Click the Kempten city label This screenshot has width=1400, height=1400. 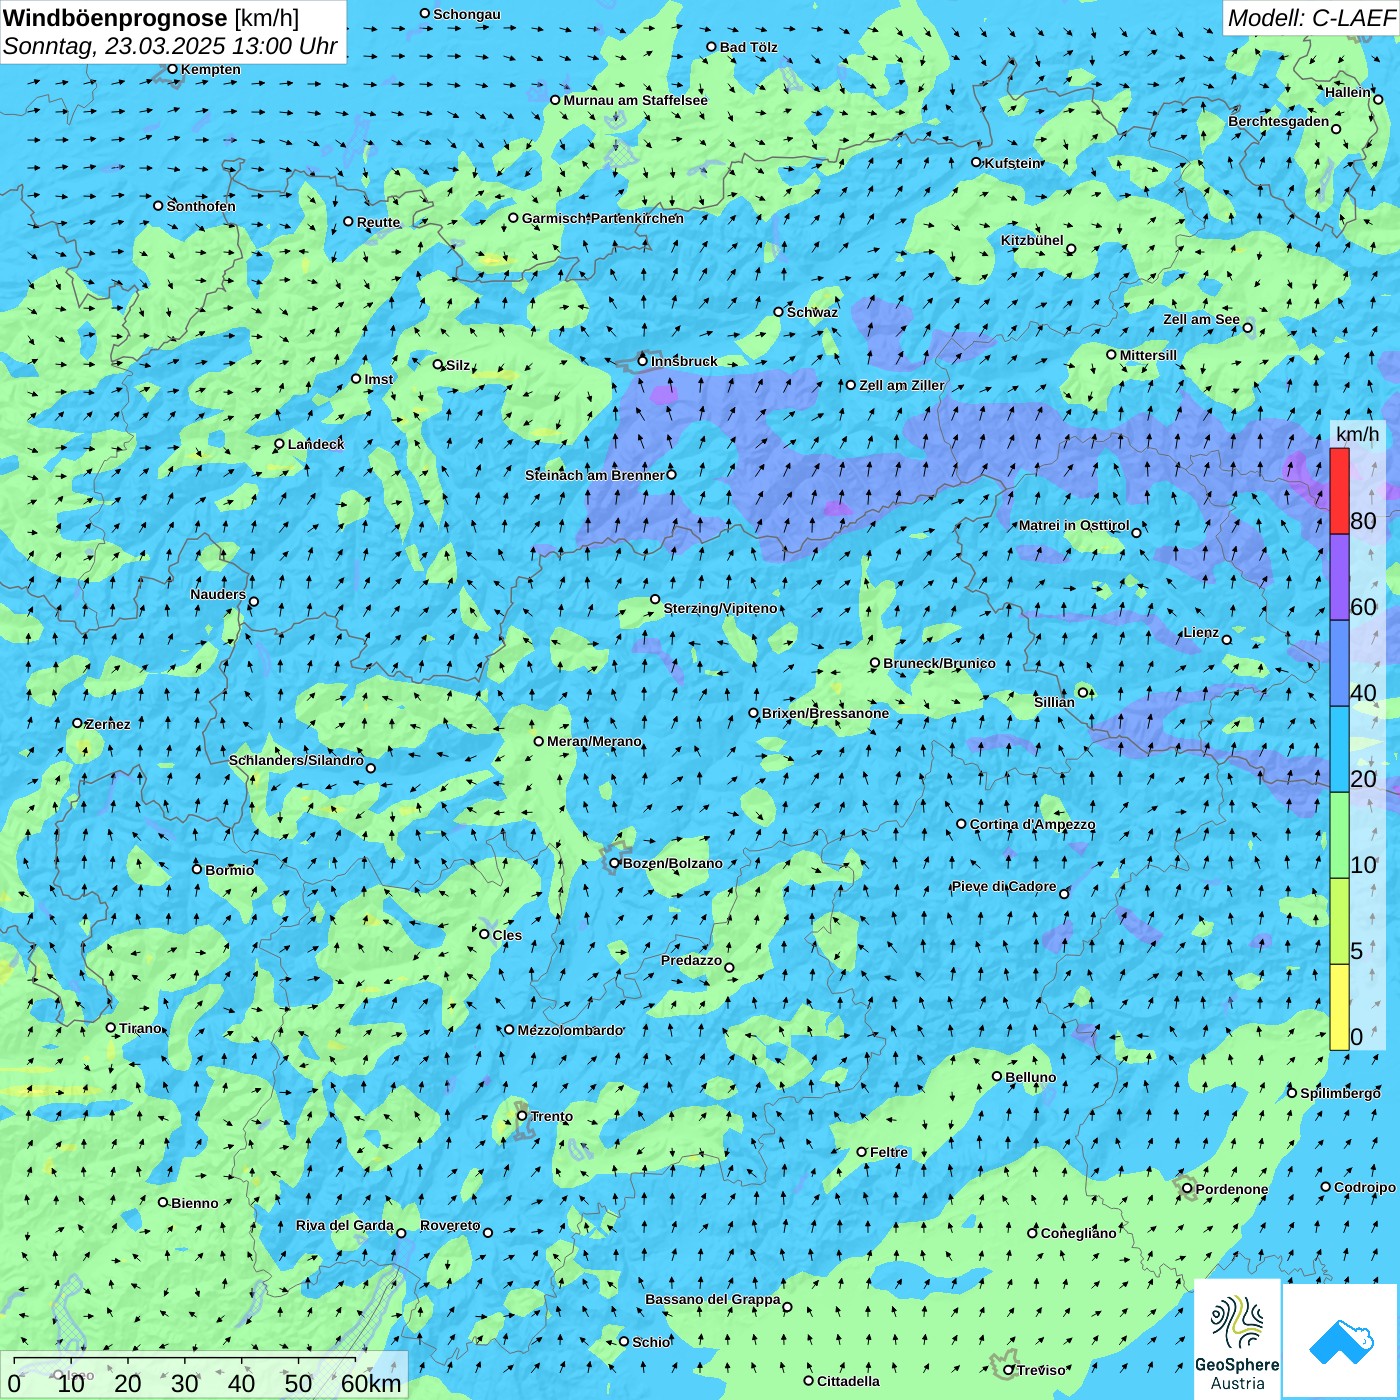(x=210, y=69)
